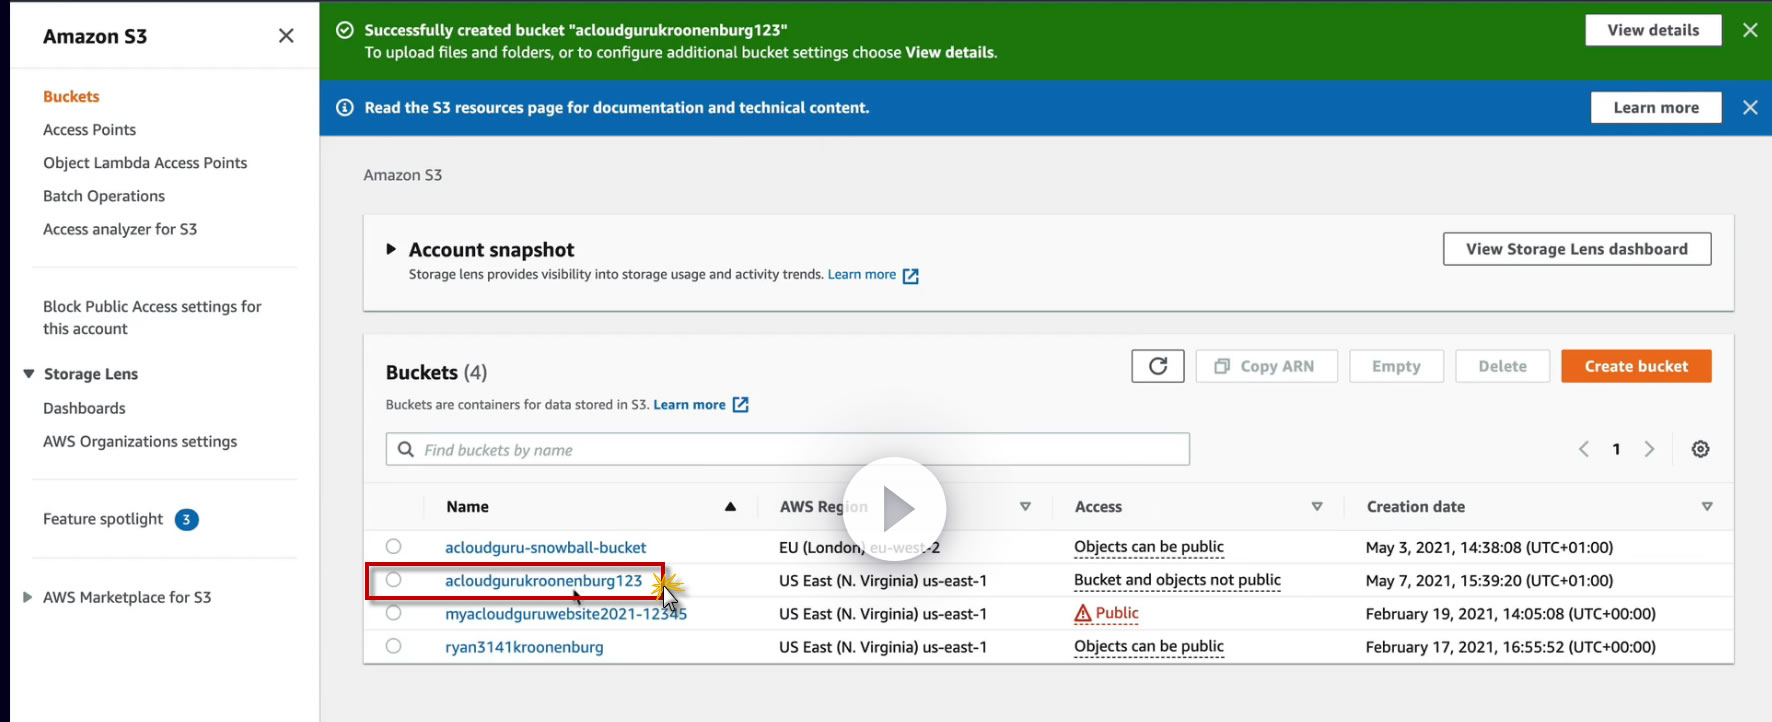Select the acloudguru-snowball-bucket radio button
The width and height of the screenshot is (1772, 722).
(393, 546)
